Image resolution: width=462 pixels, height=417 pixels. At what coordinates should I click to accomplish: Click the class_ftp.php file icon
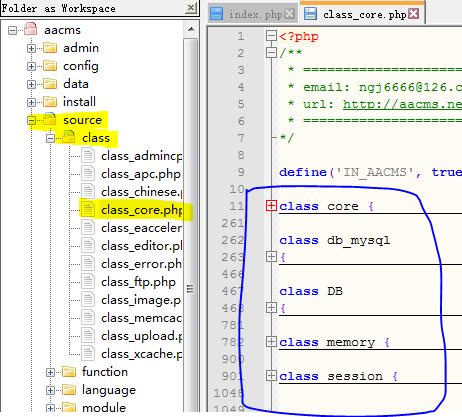[x=88, y=282]
